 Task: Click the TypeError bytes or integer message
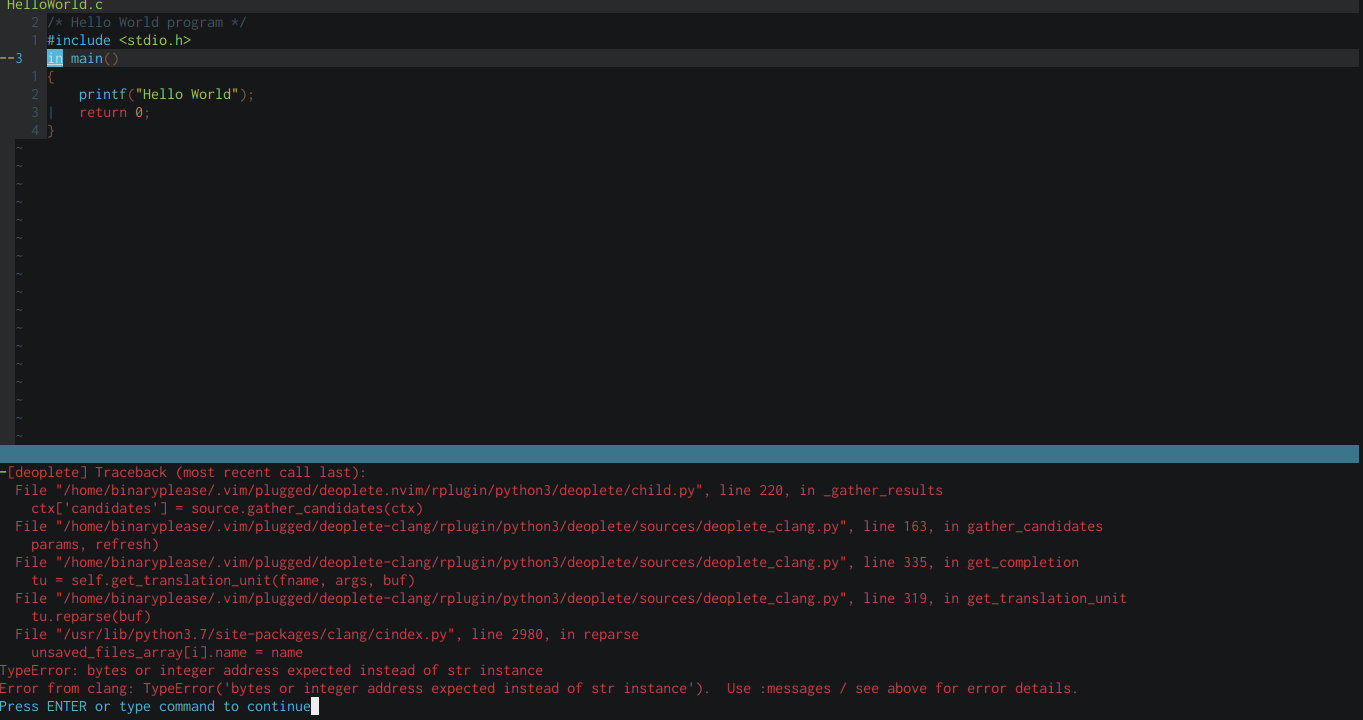click(x=270, y=670)
